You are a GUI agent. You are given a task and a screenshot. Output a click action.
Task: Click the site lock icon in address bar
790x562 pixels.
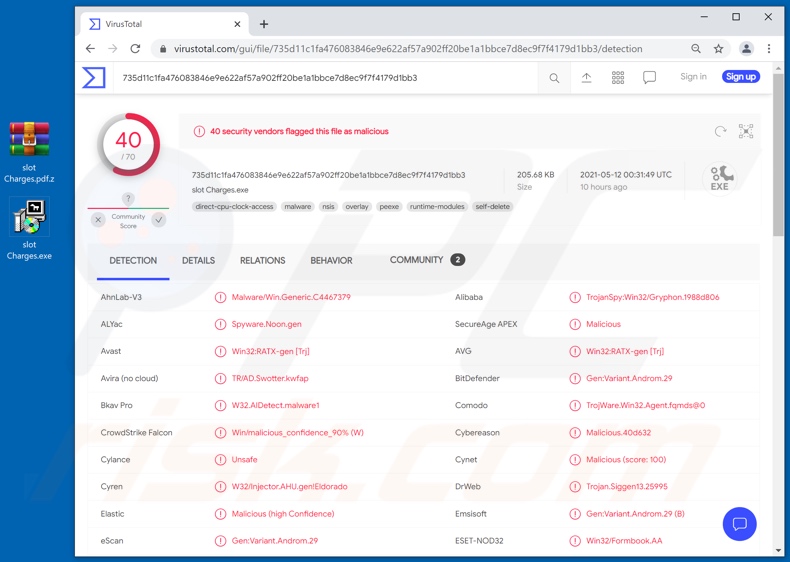pos(162,49)
